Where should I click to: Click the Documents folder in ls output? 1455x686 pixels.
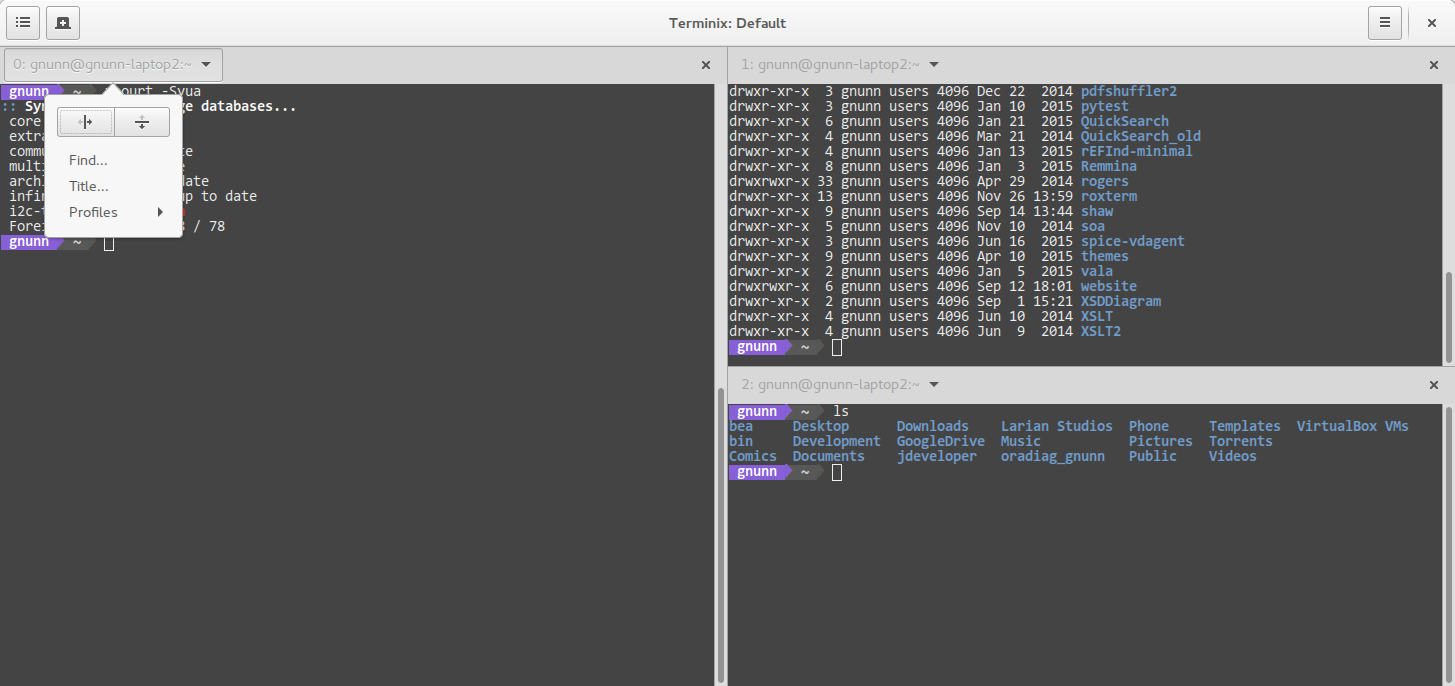829,456
